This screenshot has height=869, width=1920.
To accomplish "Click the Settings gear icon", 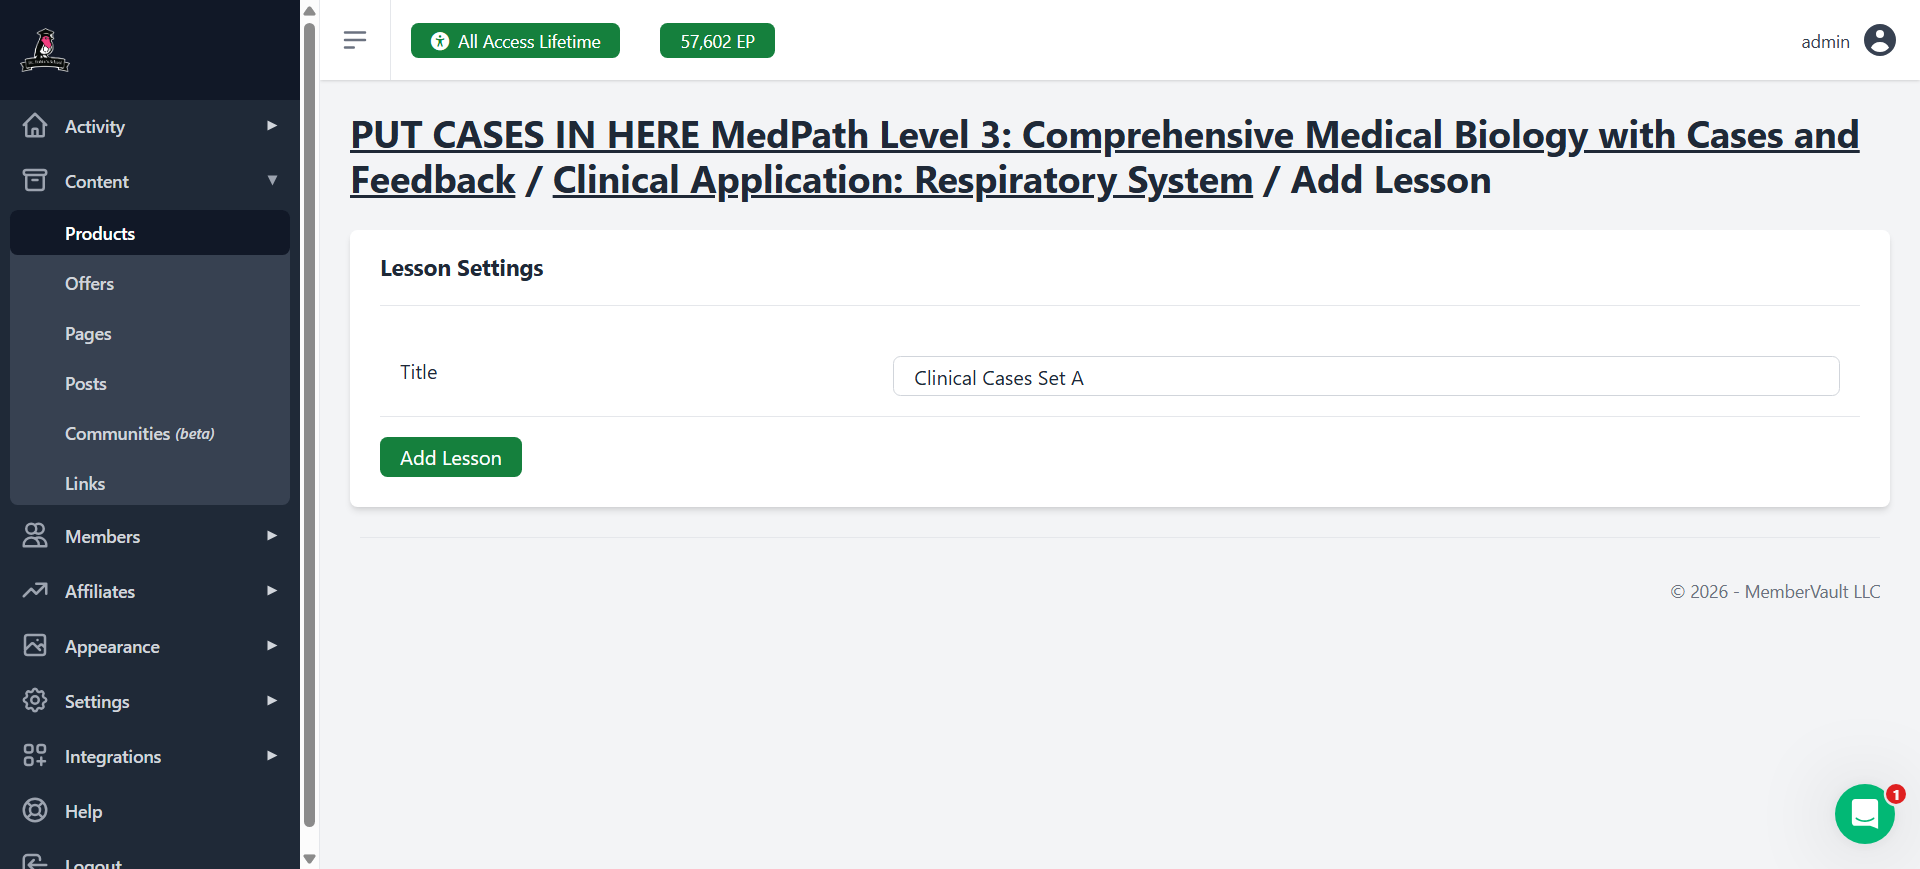I will coord(35,700).
